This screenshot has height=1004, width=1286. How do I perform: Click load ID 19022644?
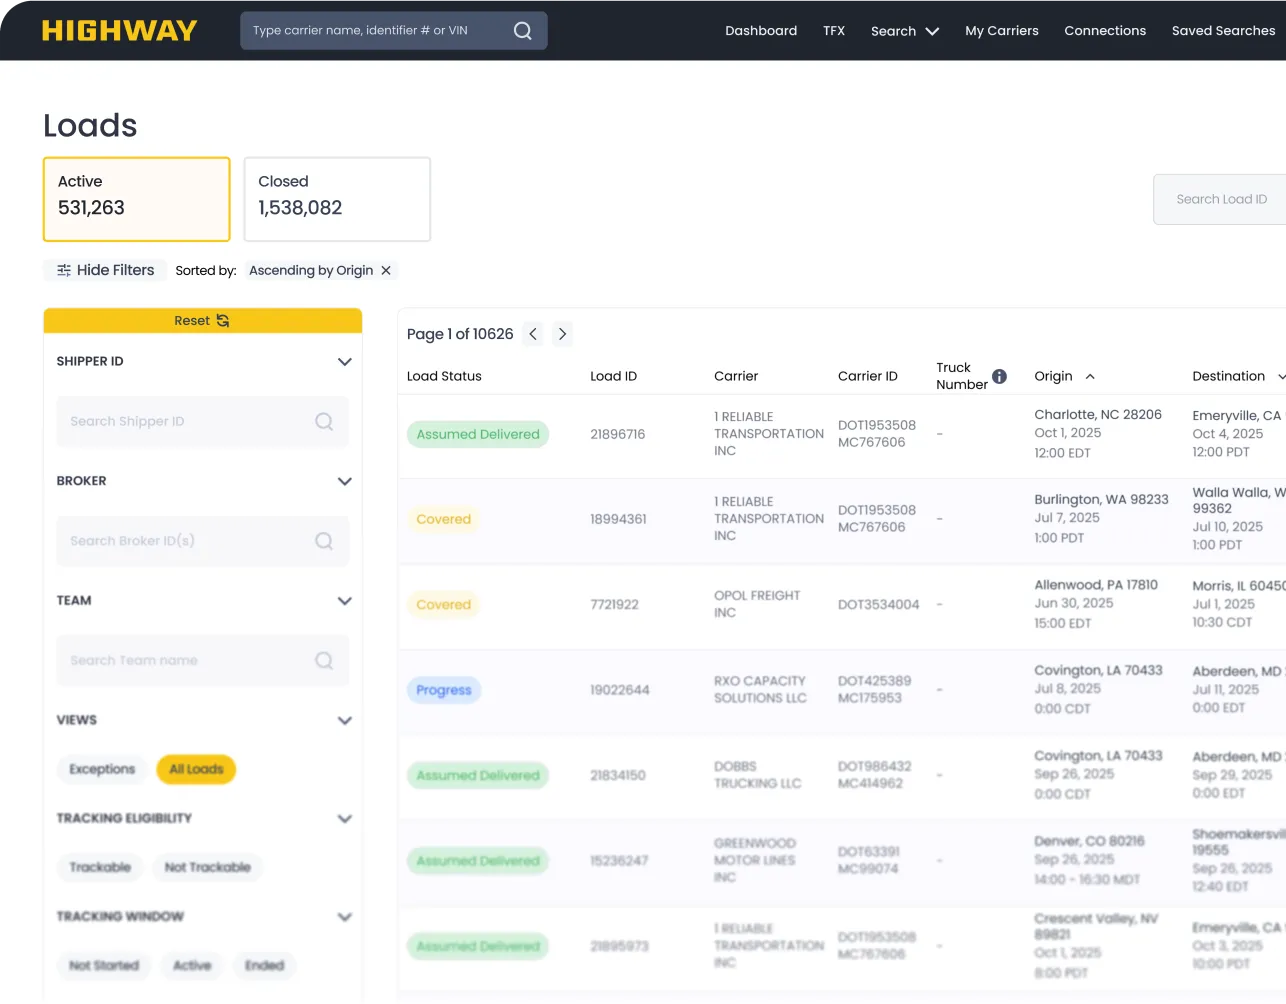(620, 690)
